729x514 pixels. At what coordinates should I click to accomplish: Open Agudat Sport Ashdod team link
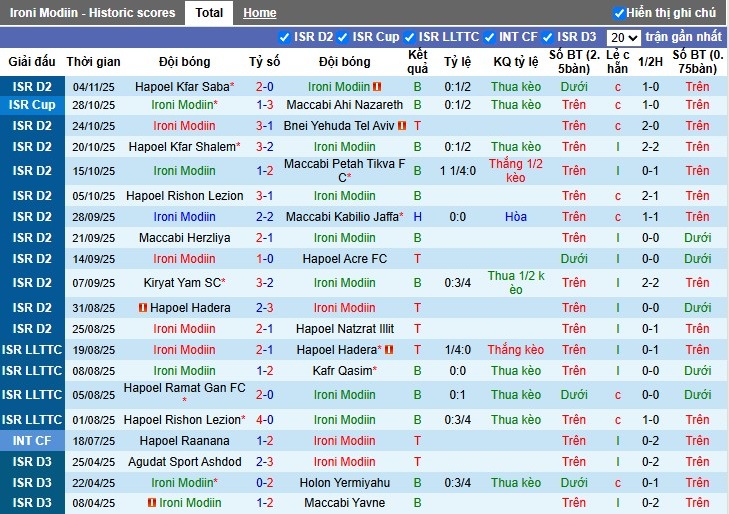[x=185, y=461]
